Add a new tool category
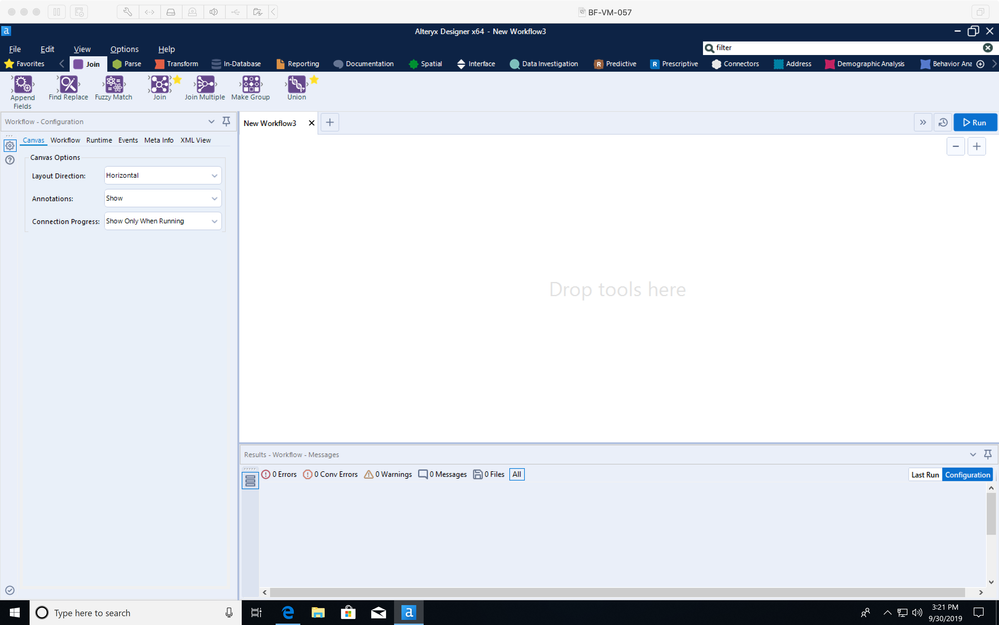Viewport: 999px width, 625px height. pyautogui.click(x=981, y=64)
